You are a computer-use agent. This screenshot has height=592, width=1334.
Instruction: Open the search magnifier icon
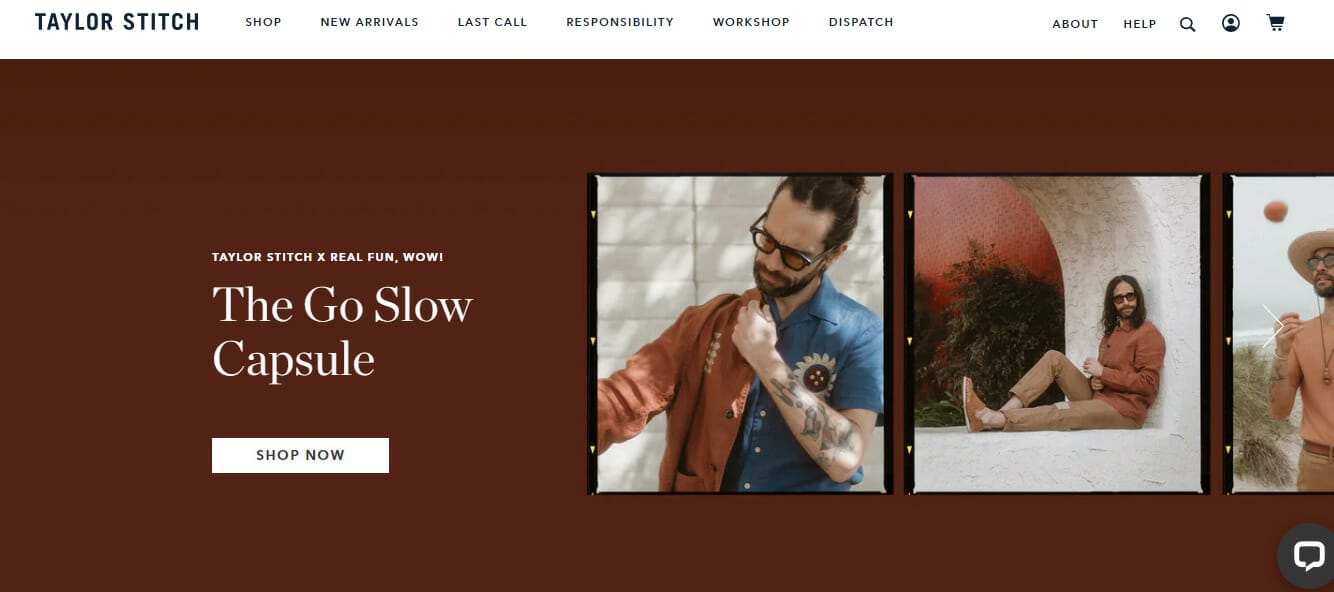(x=1187, y=24)
